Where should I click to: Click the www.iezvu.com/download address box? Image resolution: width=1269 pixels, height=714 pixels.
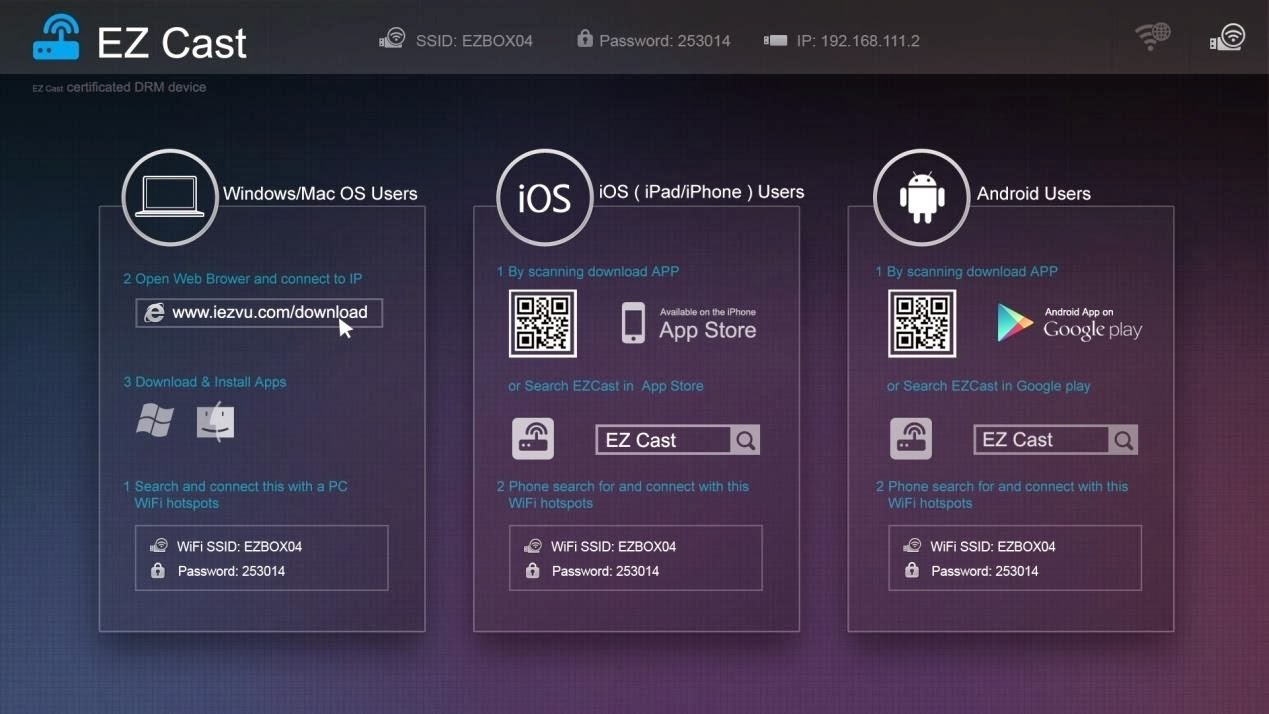click(x=259, y=313)
